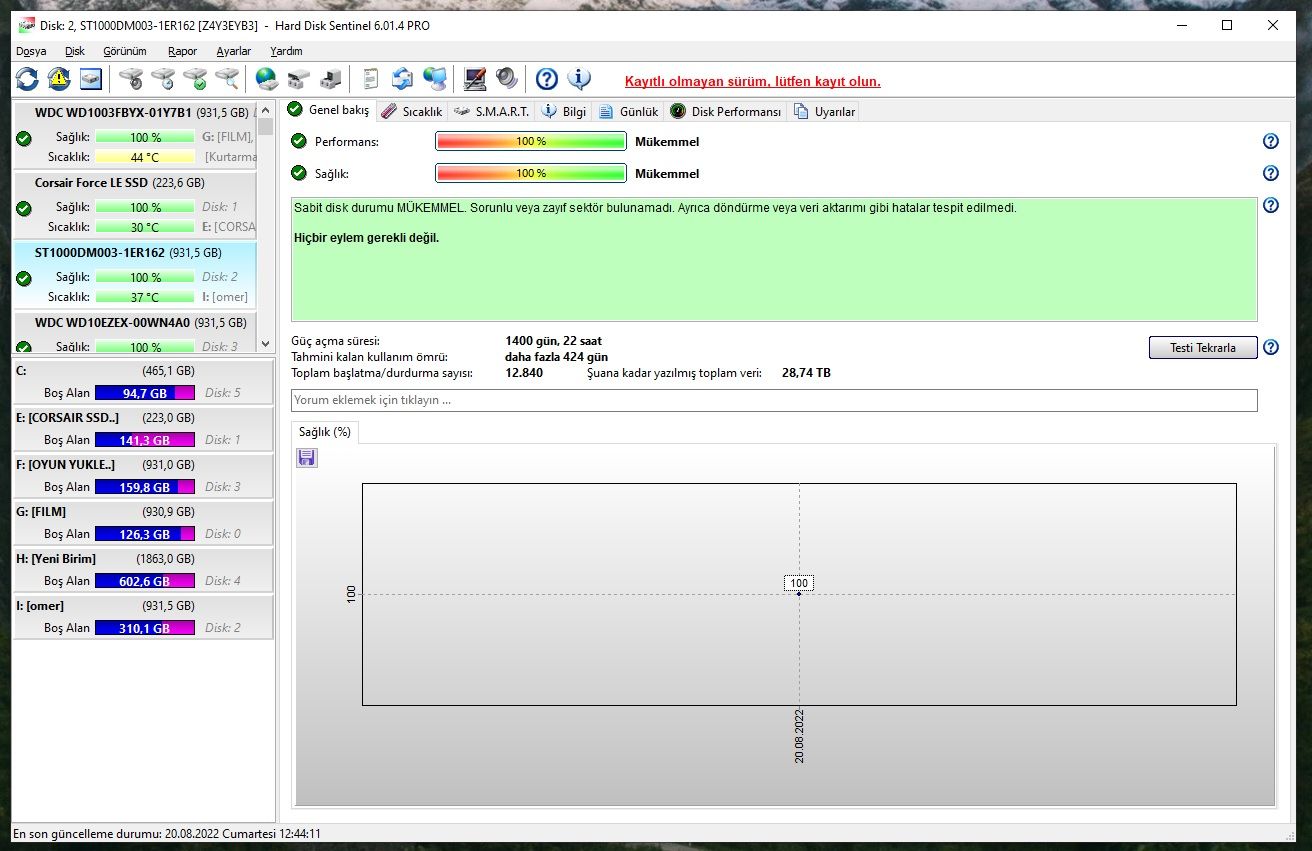Click the globe with disk toolbar icon
This screenshot has width=1312, height=851.
click(266, 79)
